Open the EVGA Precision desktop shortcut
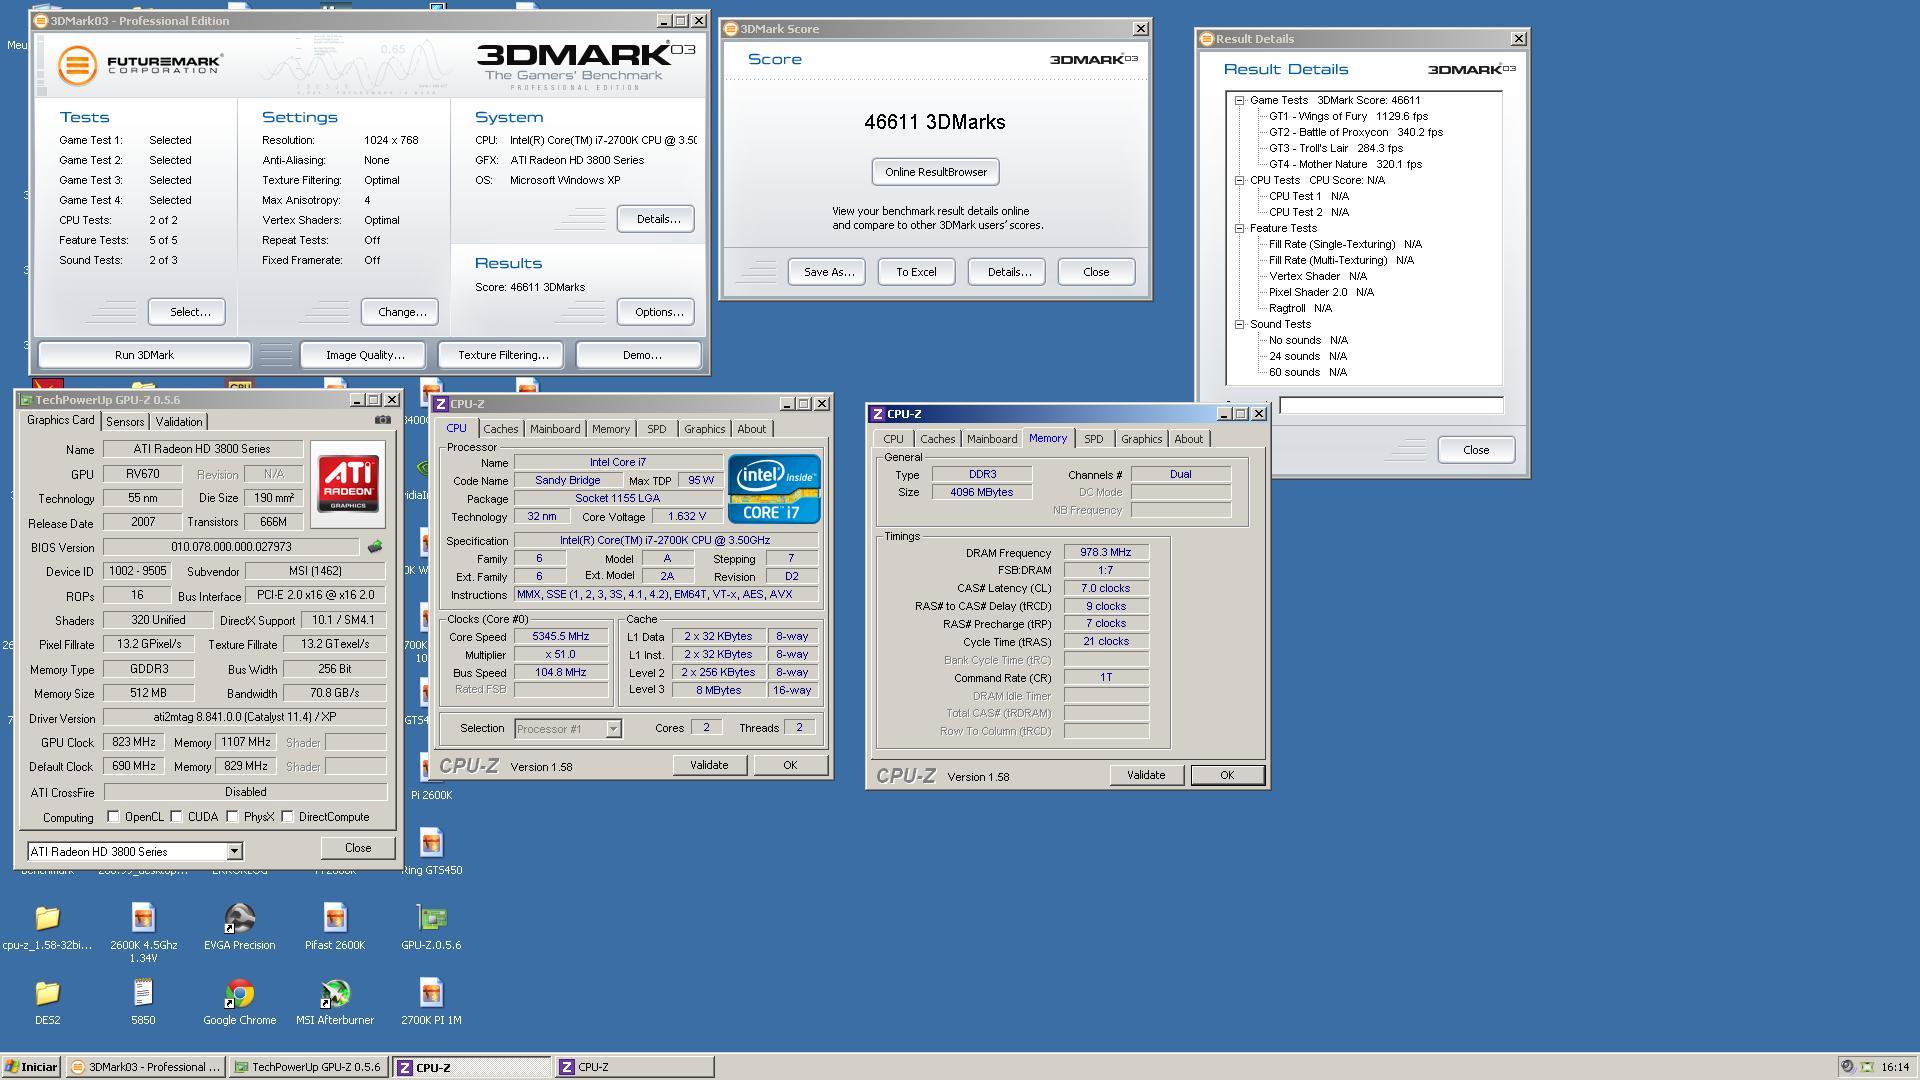The image size is (1920, 1080). 240,927
